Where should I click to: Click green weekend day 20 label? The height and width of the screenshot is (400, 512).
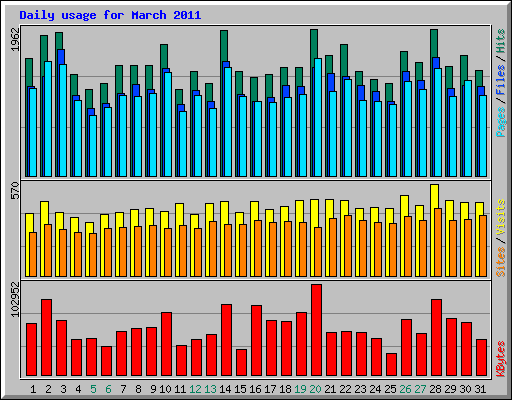[315, 389]
